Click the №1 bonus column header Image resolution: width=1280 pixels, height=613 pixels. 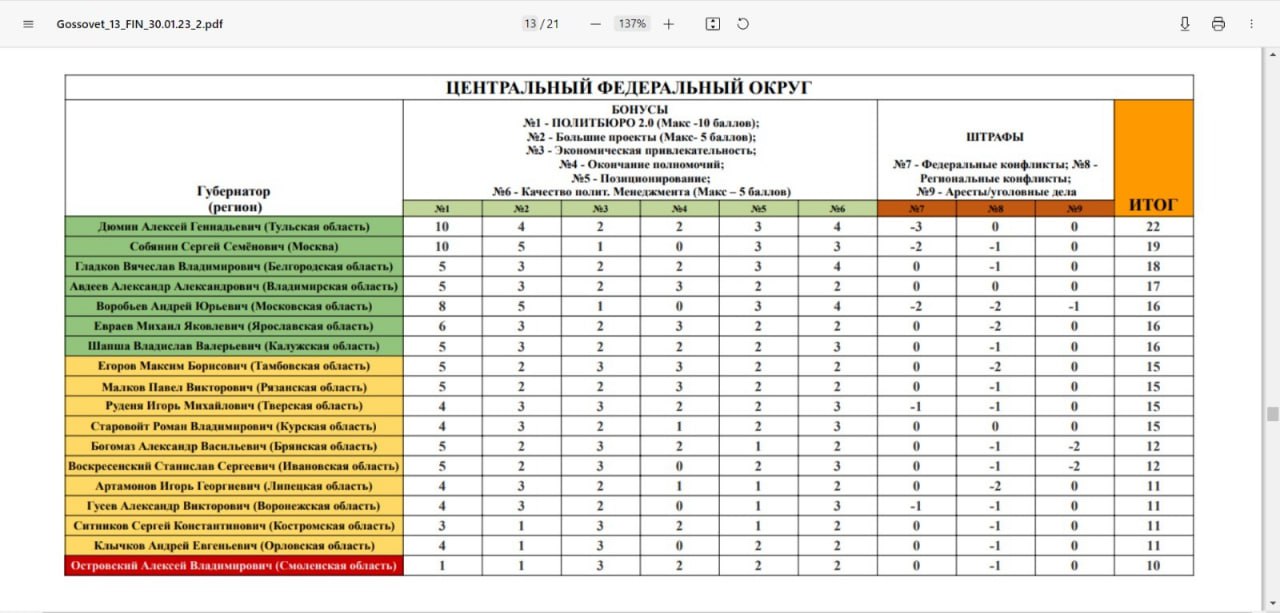442,208
